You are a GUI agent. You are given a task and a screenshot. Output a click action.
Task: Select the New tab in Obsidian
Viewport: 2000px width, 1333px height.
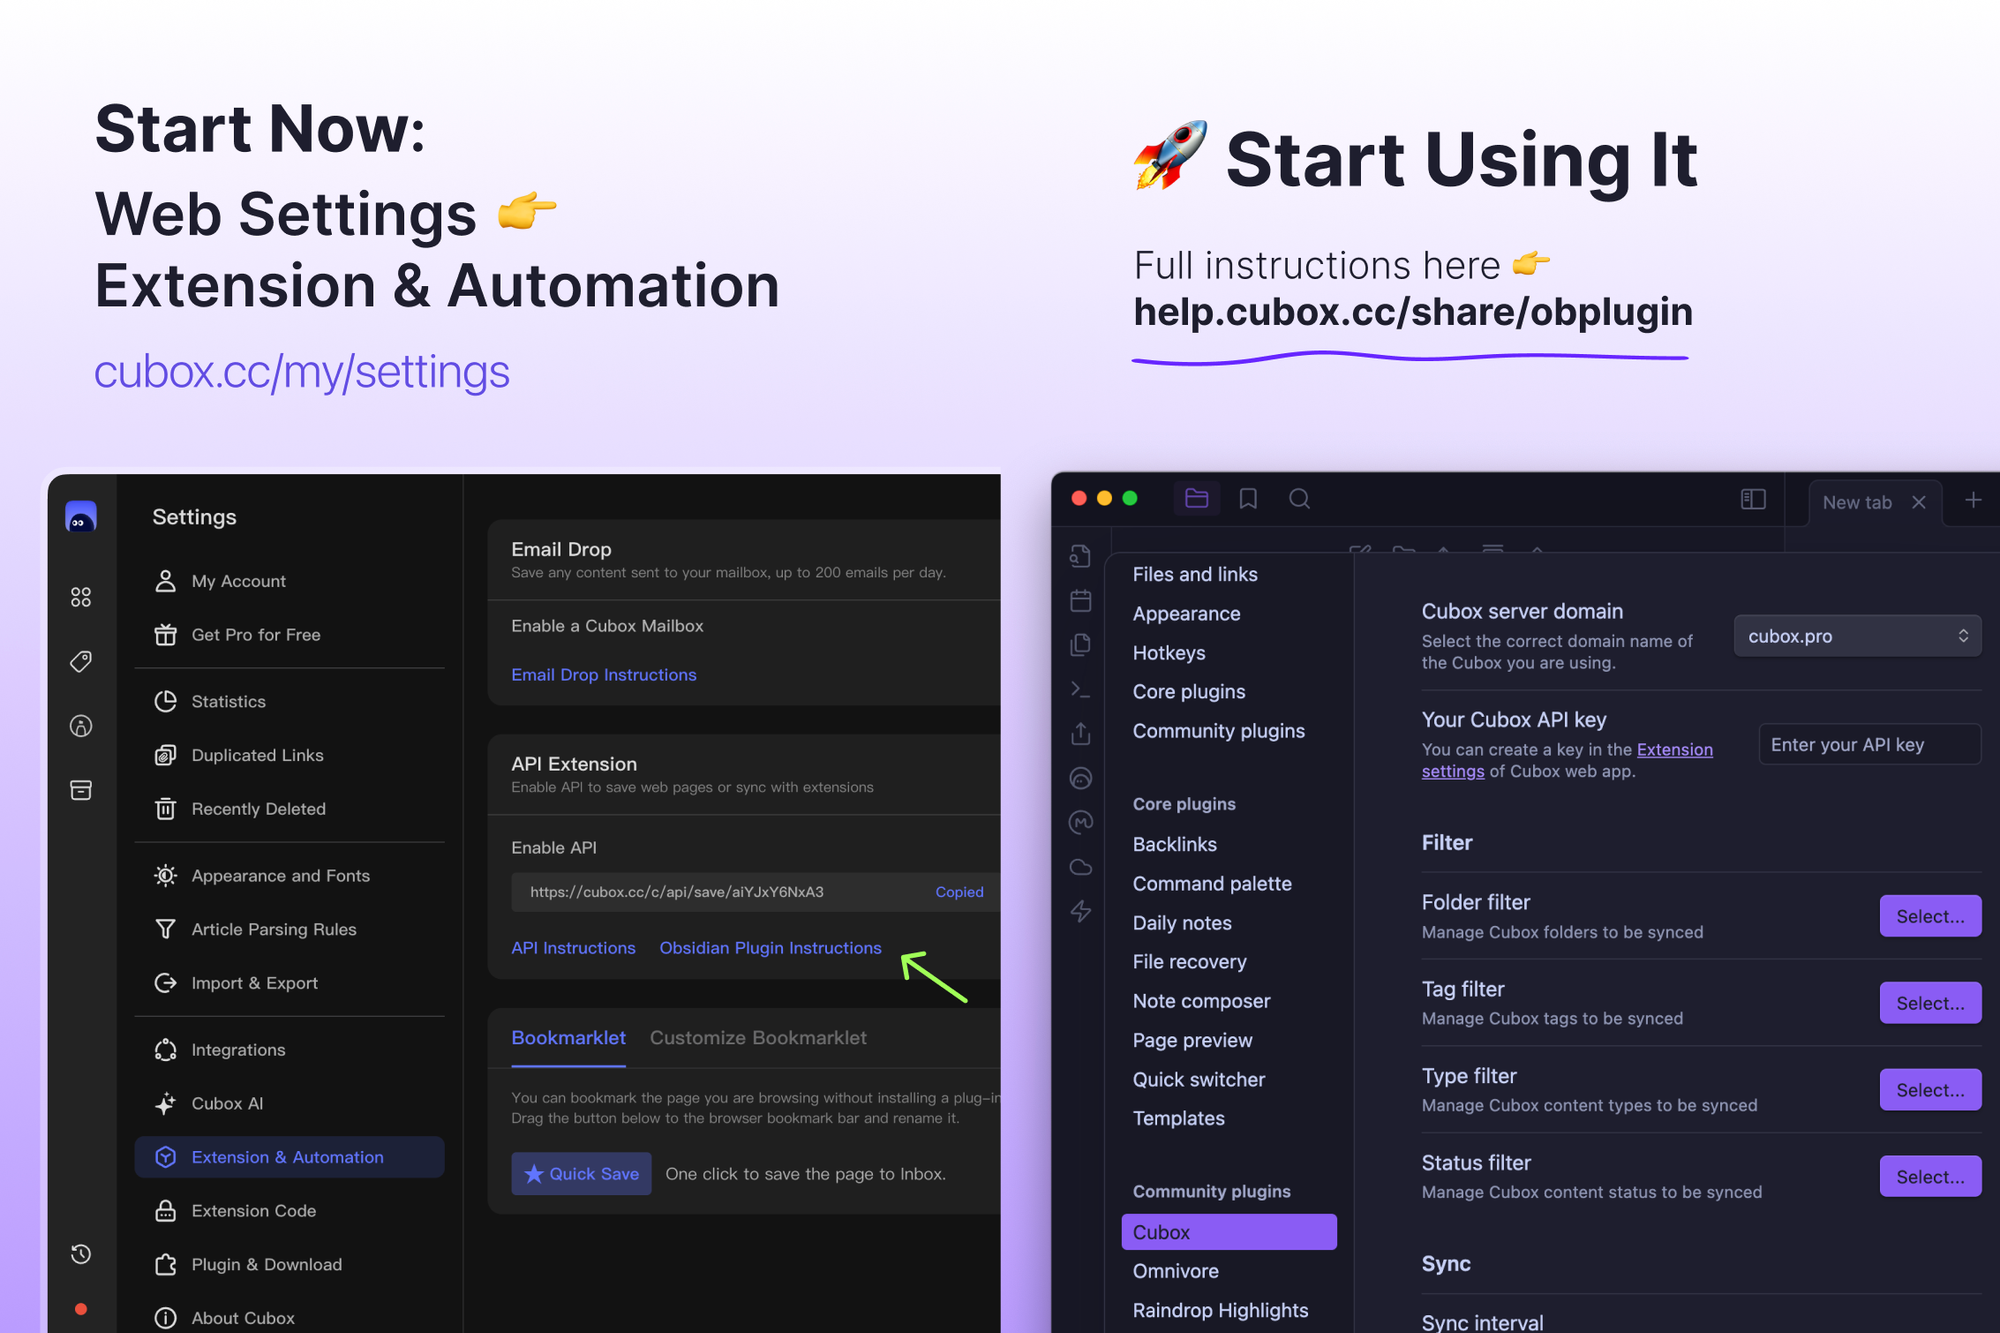pyautogui.click(x=1857, y=502)
